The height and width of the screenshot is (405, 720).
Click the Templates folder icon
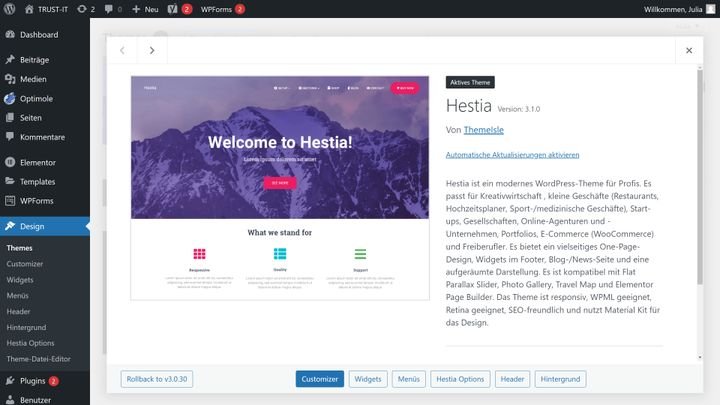[10, 181]
